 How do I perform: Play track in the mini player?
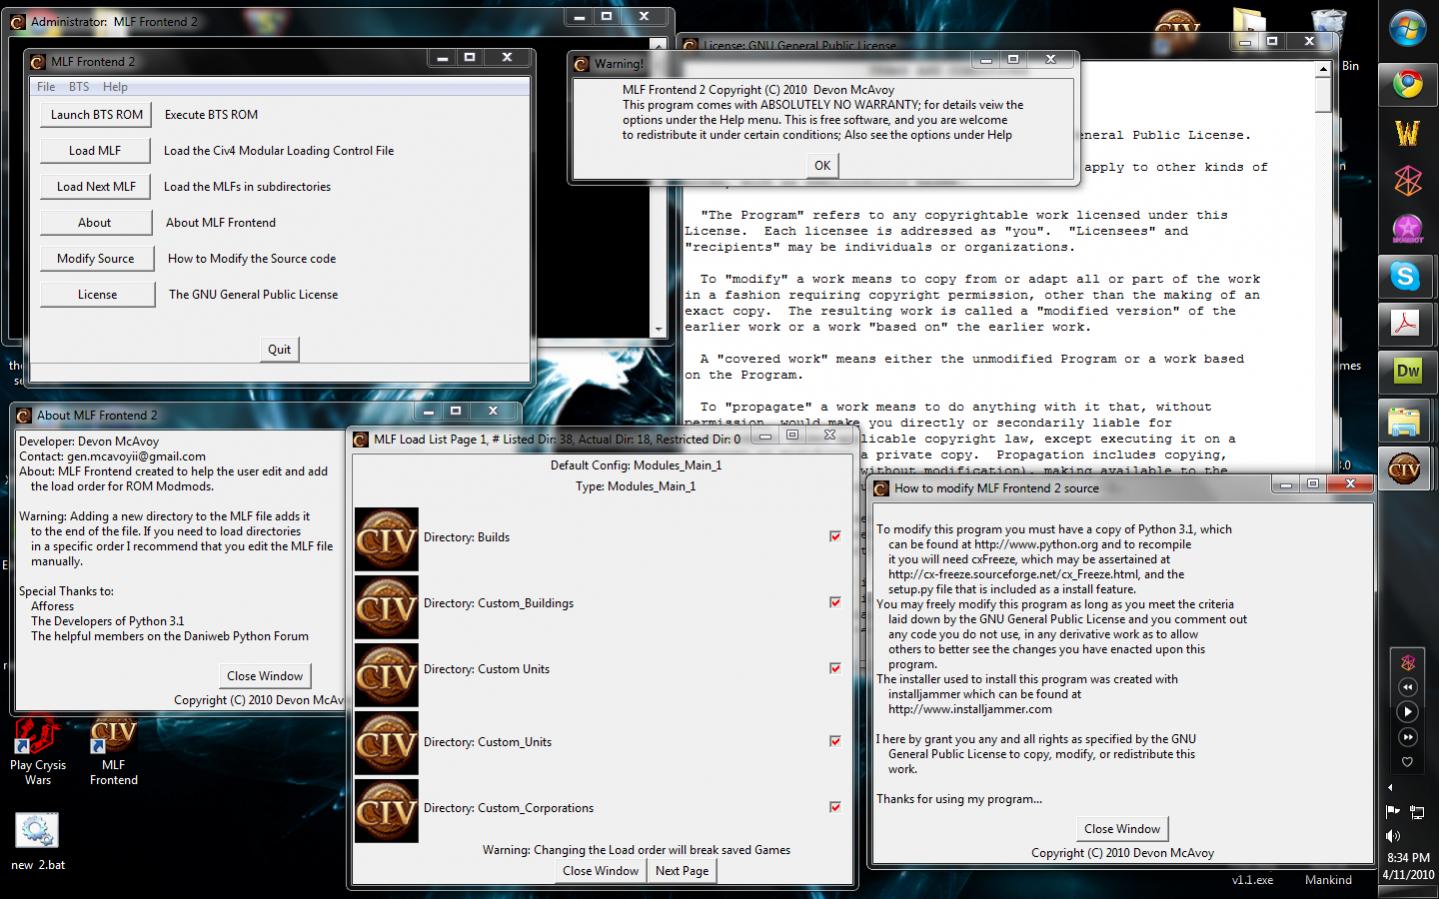point(1408,712)
